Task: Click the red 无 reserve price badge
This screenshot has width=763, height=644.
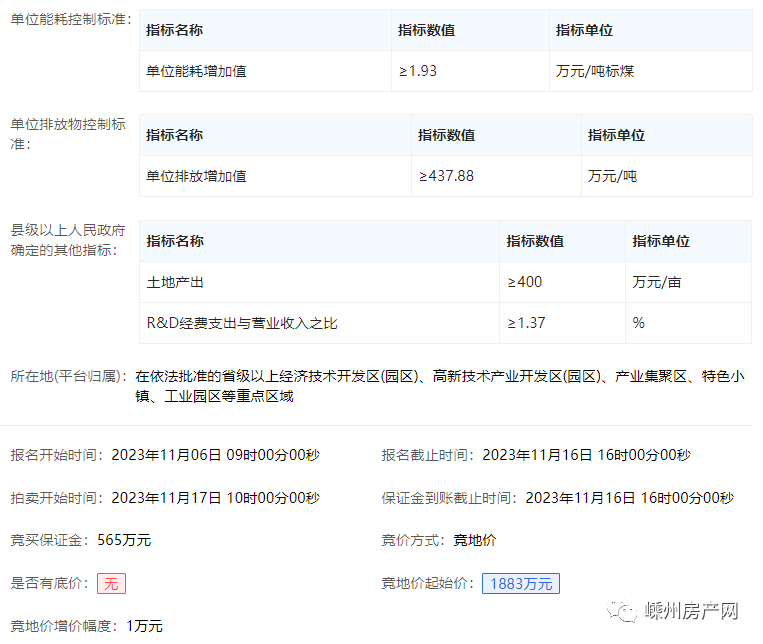Action: pyautogui.click(x=111, y=583)
